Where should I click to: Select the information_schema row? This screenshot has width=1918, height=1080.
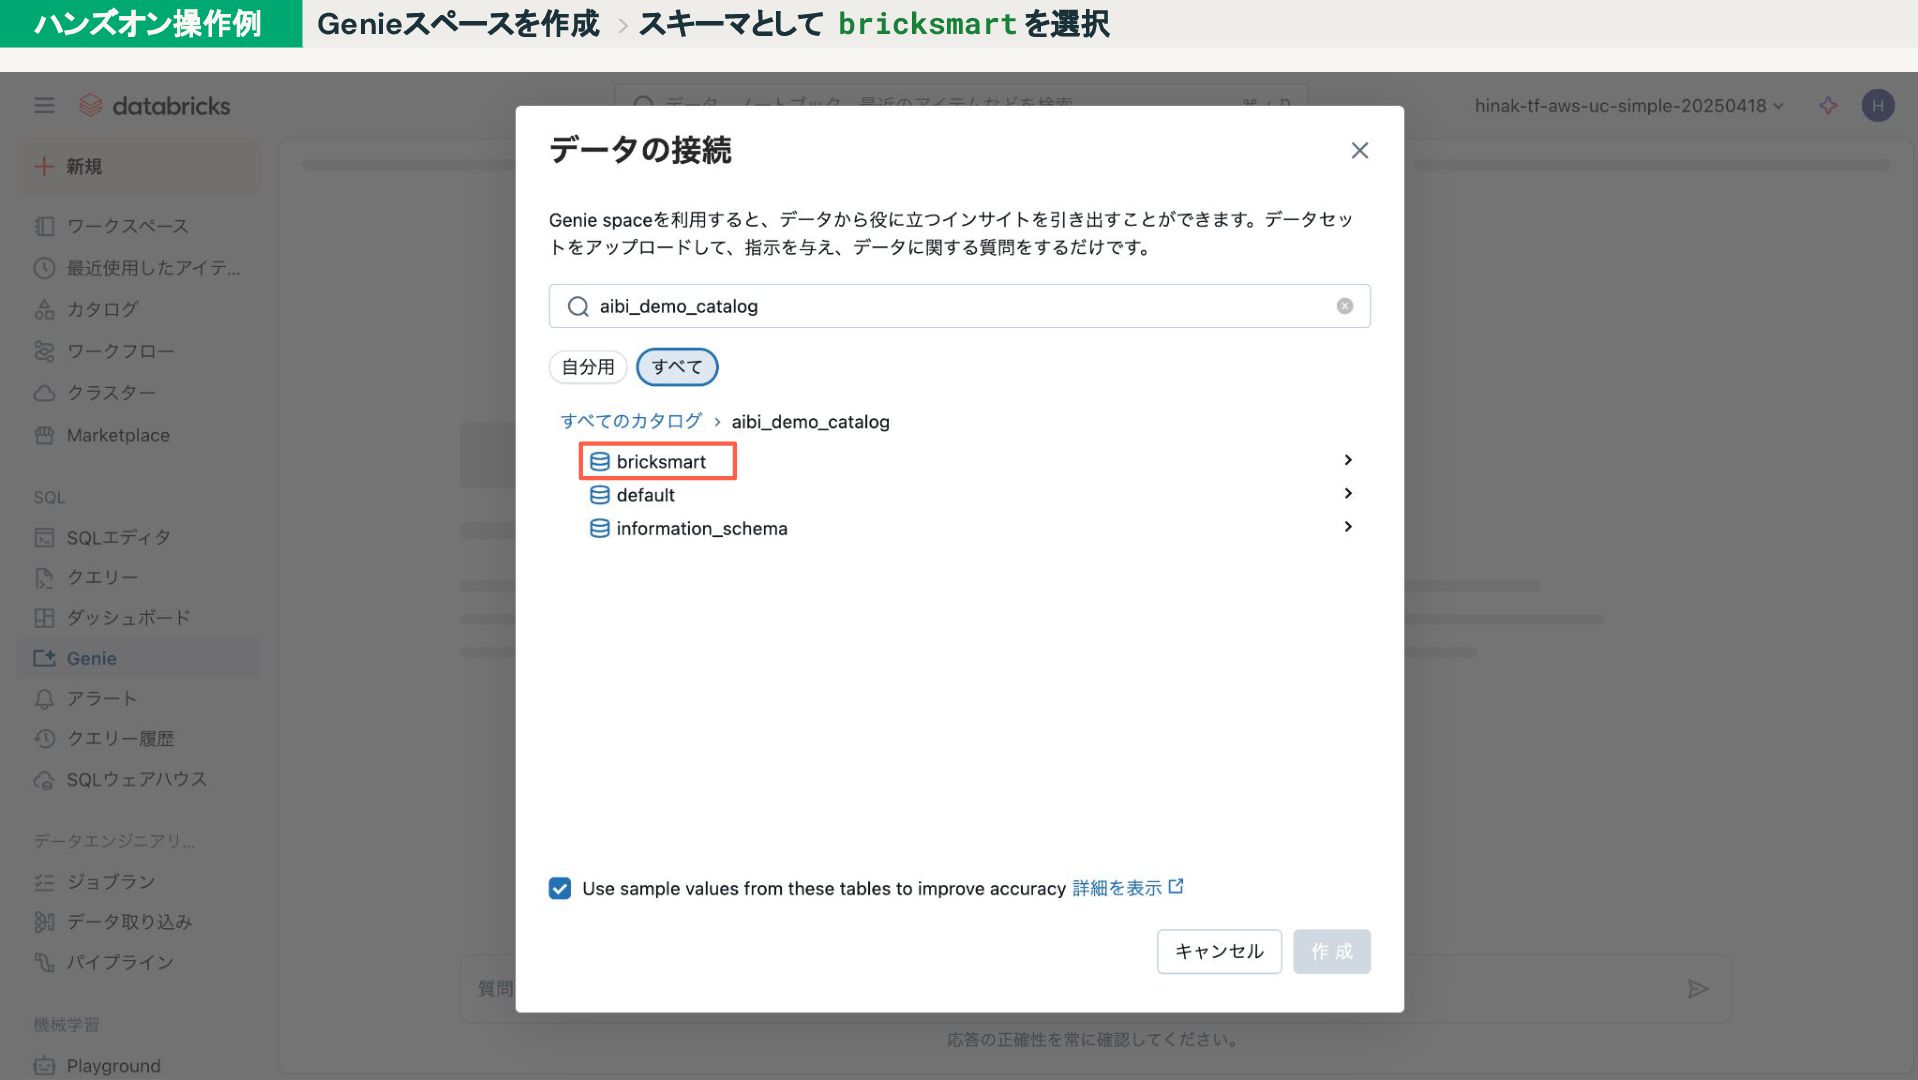(968, 528)
